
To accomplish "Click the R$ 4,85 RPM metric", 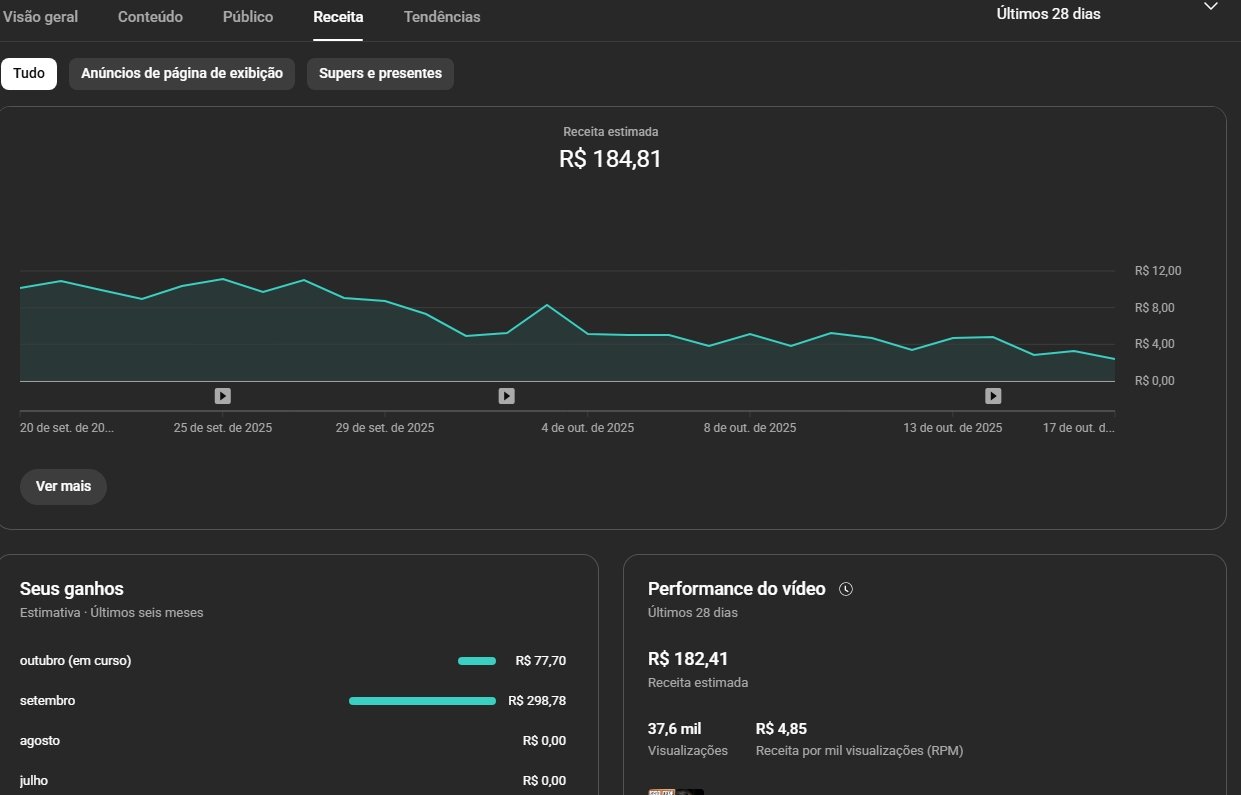I will pyautogui.click(x=781, y=729).
